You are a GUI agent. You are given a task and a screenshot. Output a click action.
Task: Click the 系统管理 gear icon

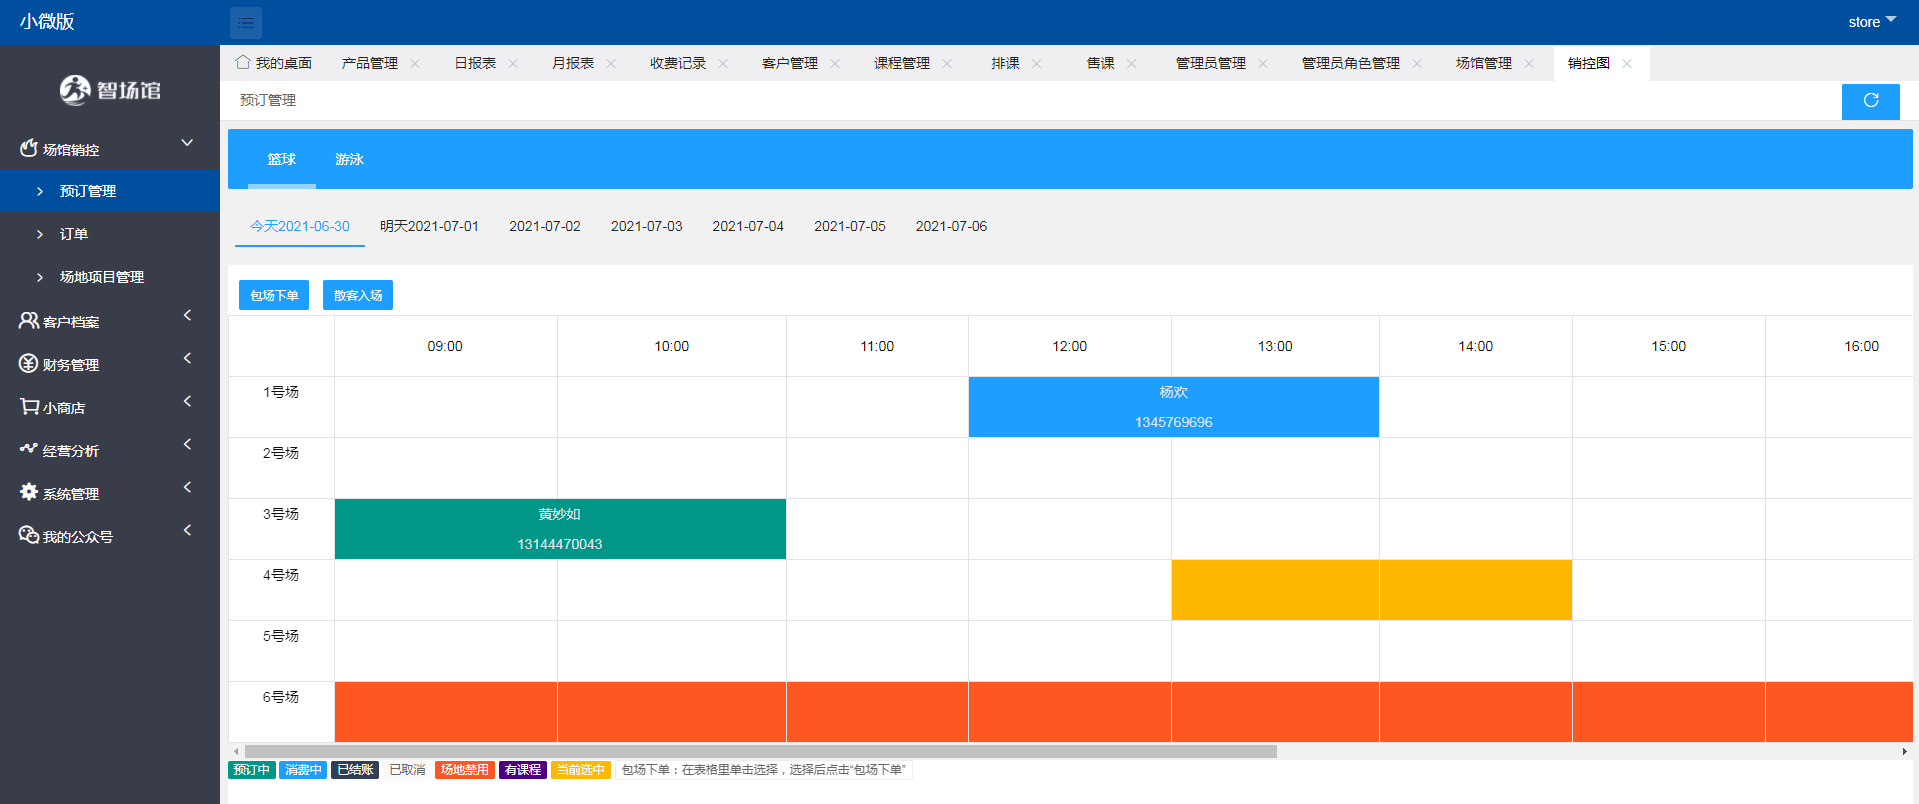[x=29, y=493]
